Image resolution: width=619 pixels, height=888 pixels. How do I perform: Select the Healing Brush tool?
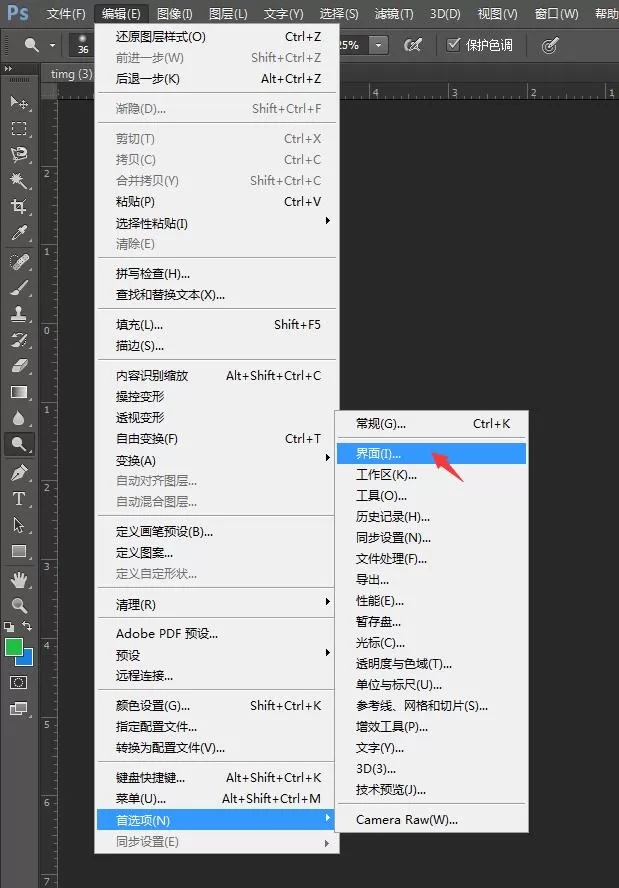coord(19,262)
